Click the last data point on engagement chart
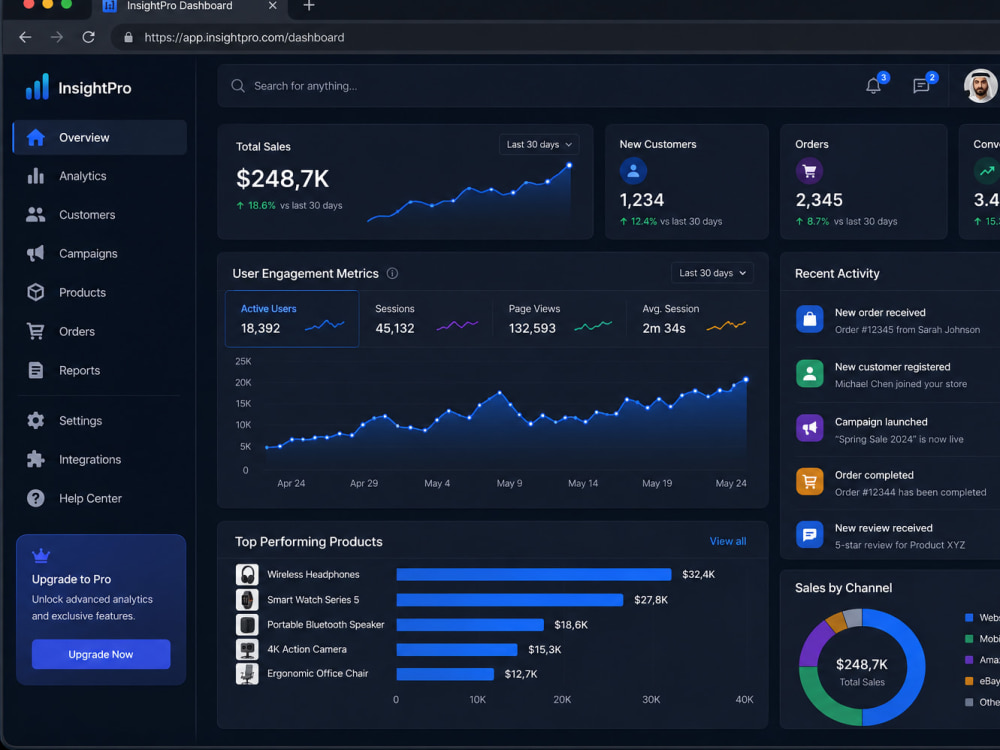This screenshot has width=1000, height=750. pos(746,379)
